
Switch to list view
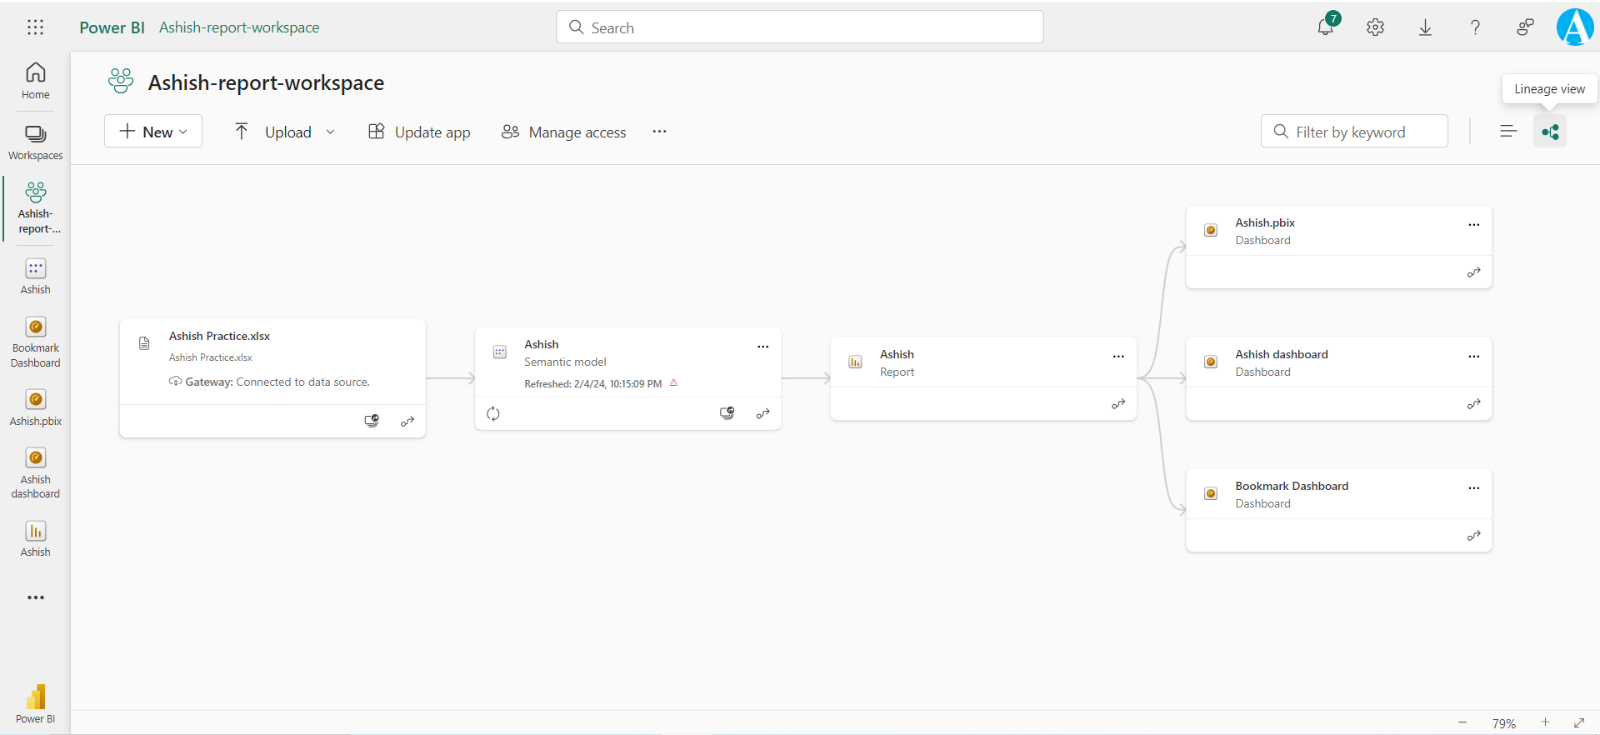click(x=1508, y=132)
